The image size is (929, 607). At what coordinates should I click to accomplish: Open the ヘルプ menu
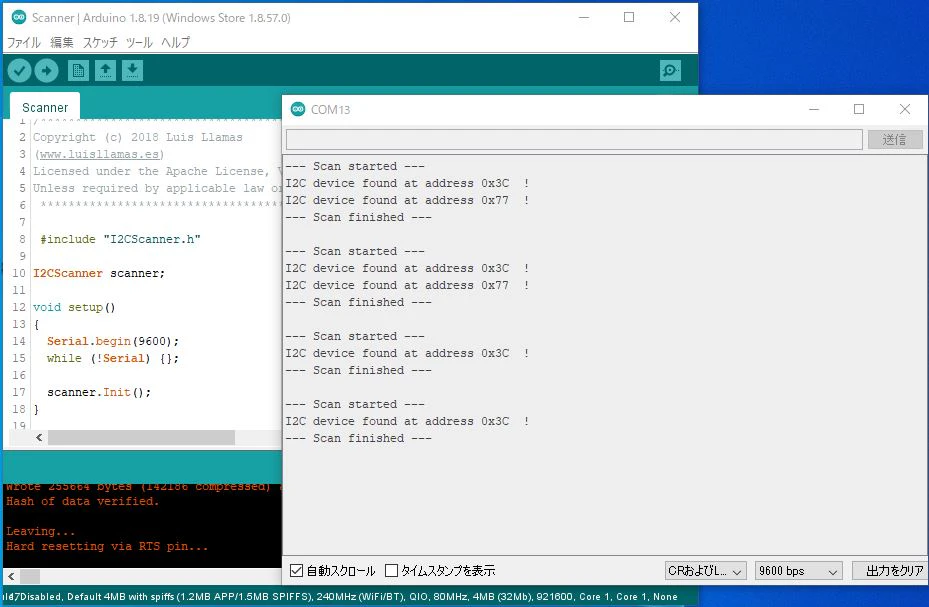176,42
